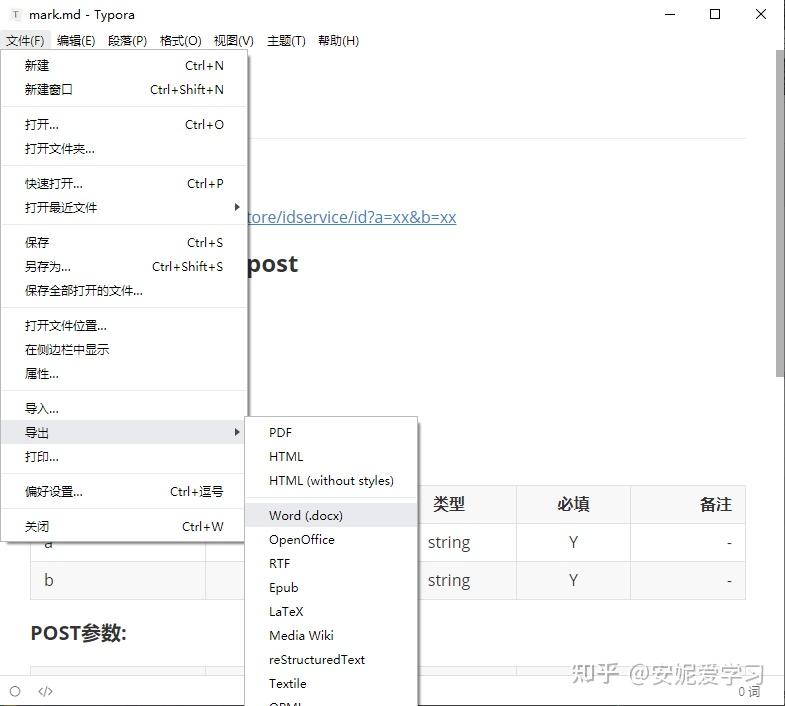Click the idservice URL link in document

(x=352, y=217)
